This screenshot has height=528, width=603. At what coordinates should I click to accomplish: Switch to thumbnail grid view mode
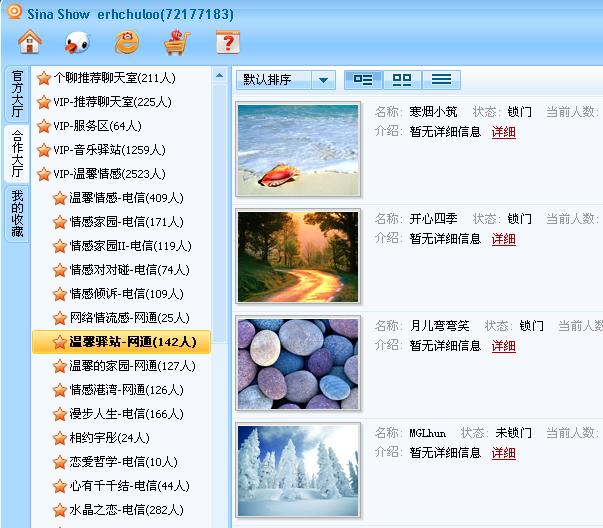(402, 80)
